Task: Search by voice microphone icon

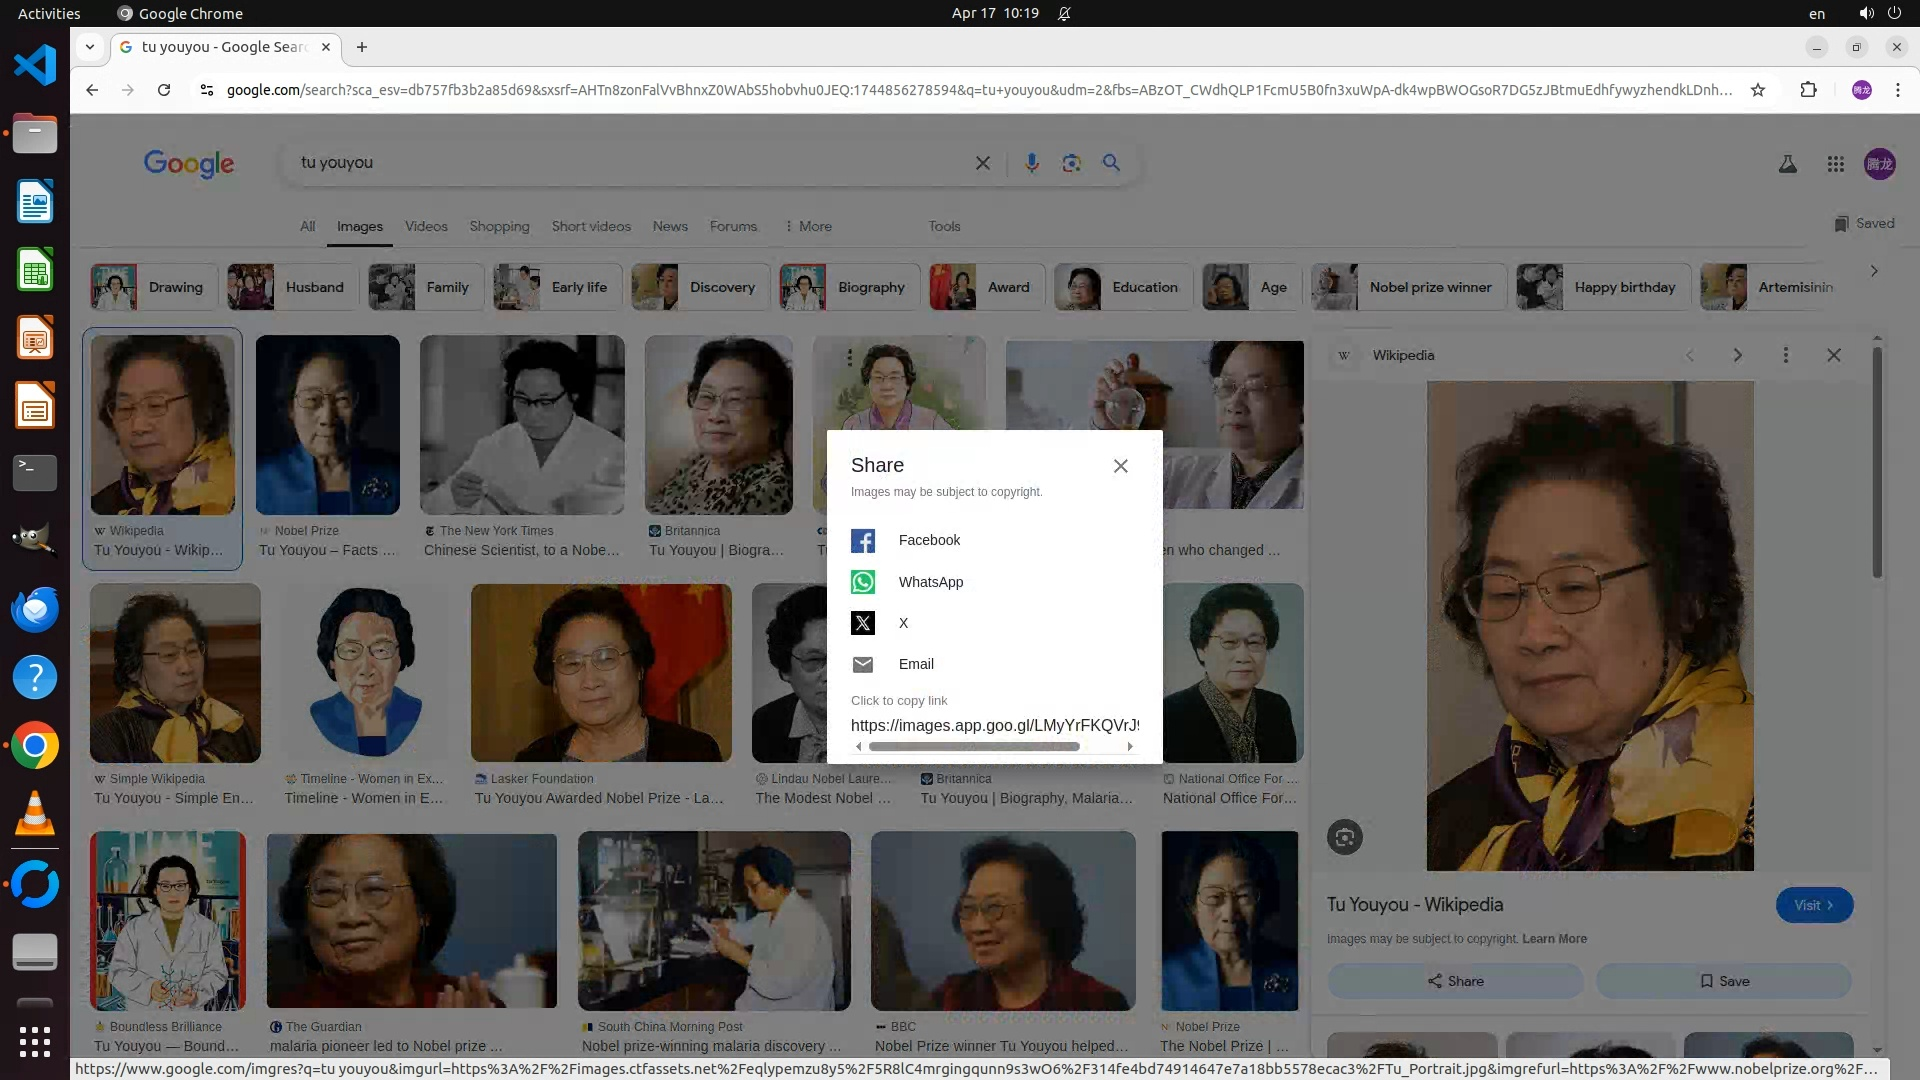Action: pyautogui.click(x=1031, y=163)
